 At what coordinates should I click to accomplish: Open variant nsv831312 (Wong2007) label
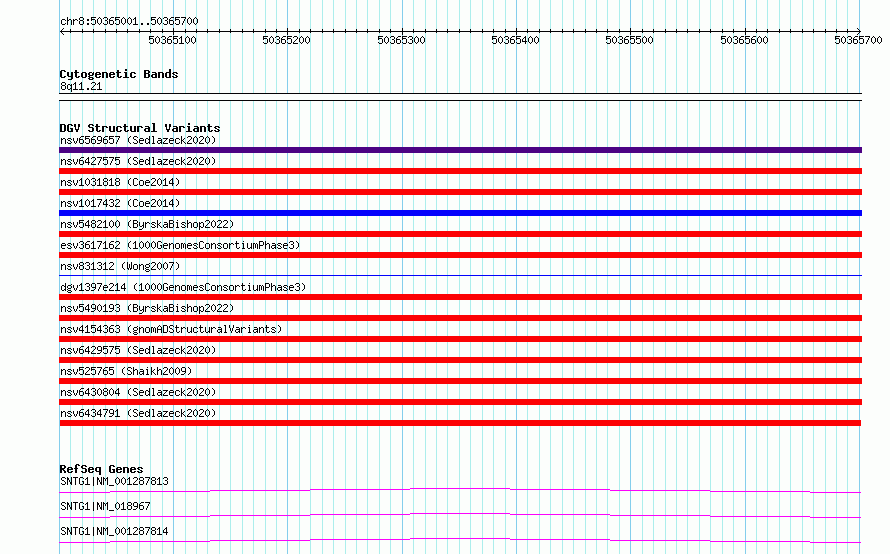120,266
